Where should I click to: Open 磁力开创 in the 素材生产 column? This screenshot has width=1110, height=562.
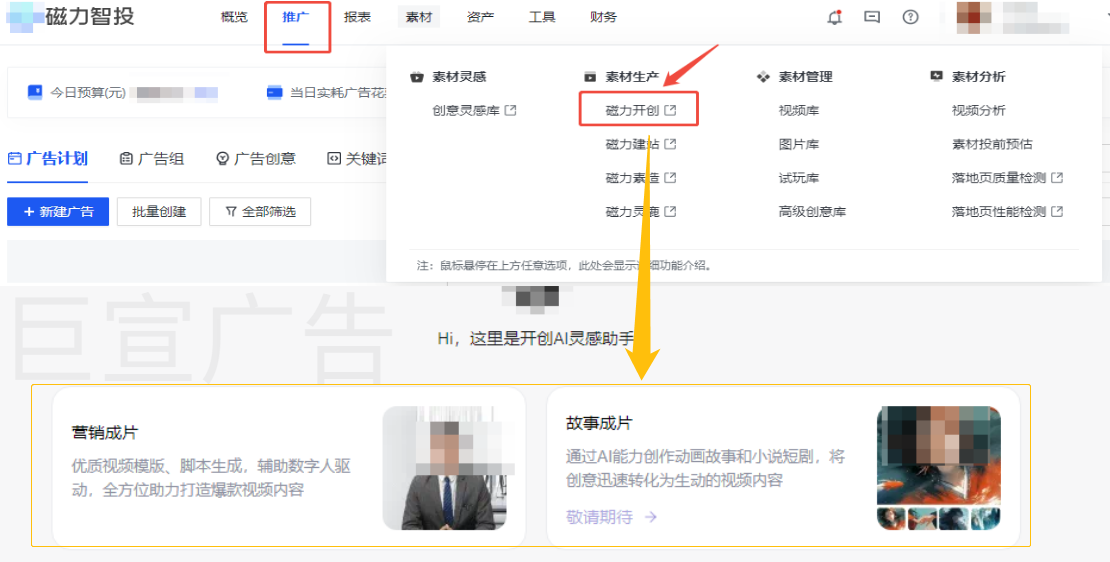click(x=633, y=110)
